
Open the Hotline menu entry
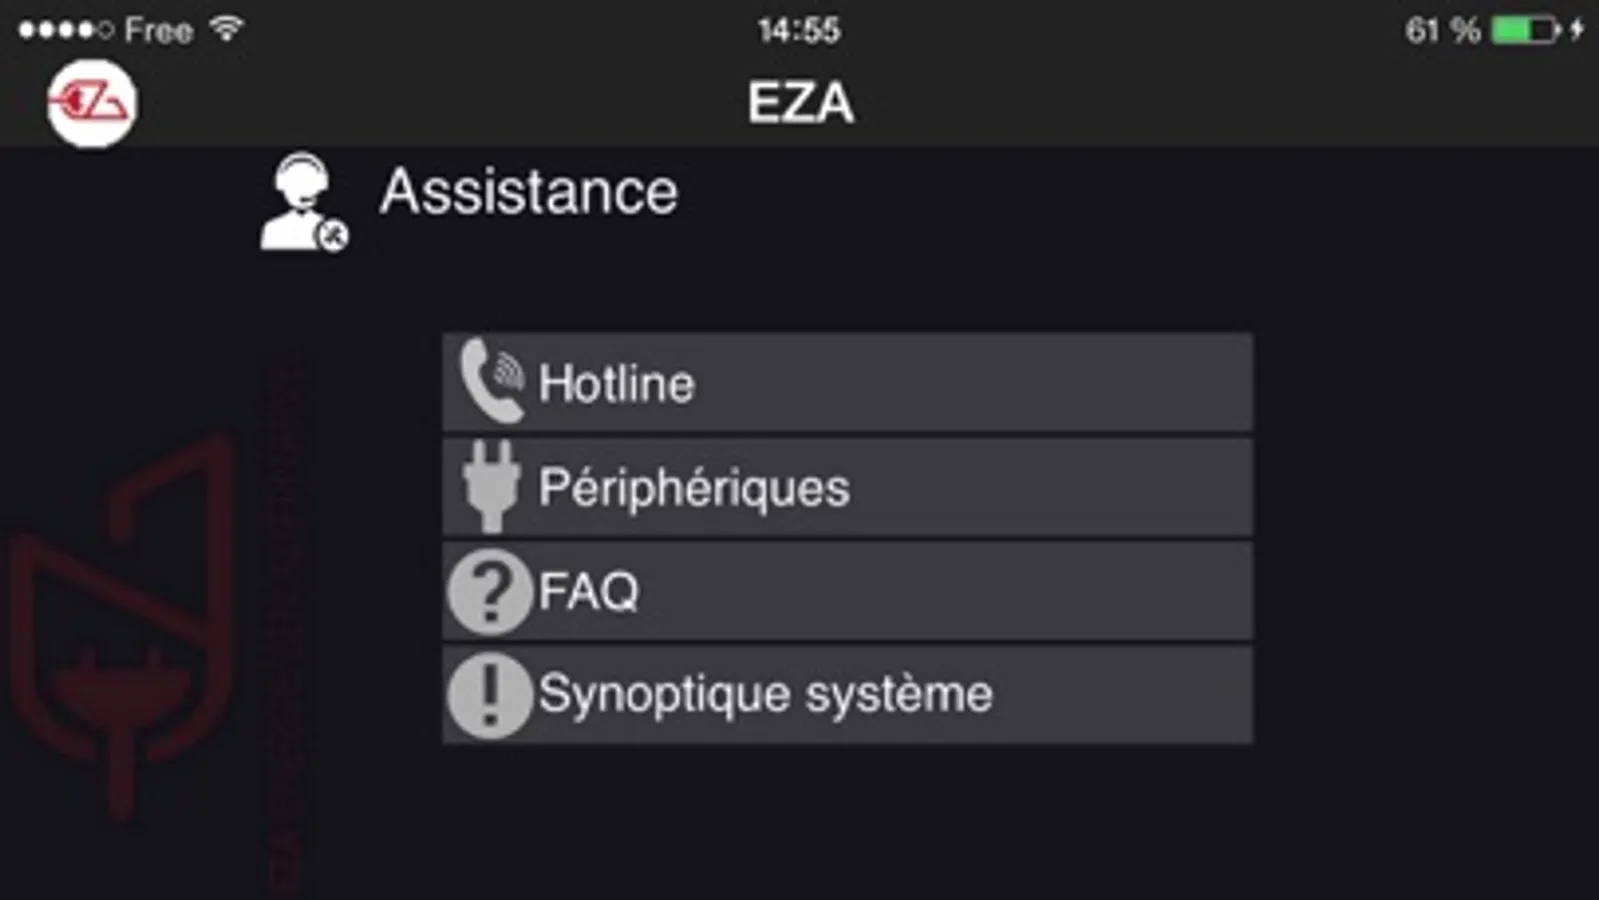(x=847, y=382)
